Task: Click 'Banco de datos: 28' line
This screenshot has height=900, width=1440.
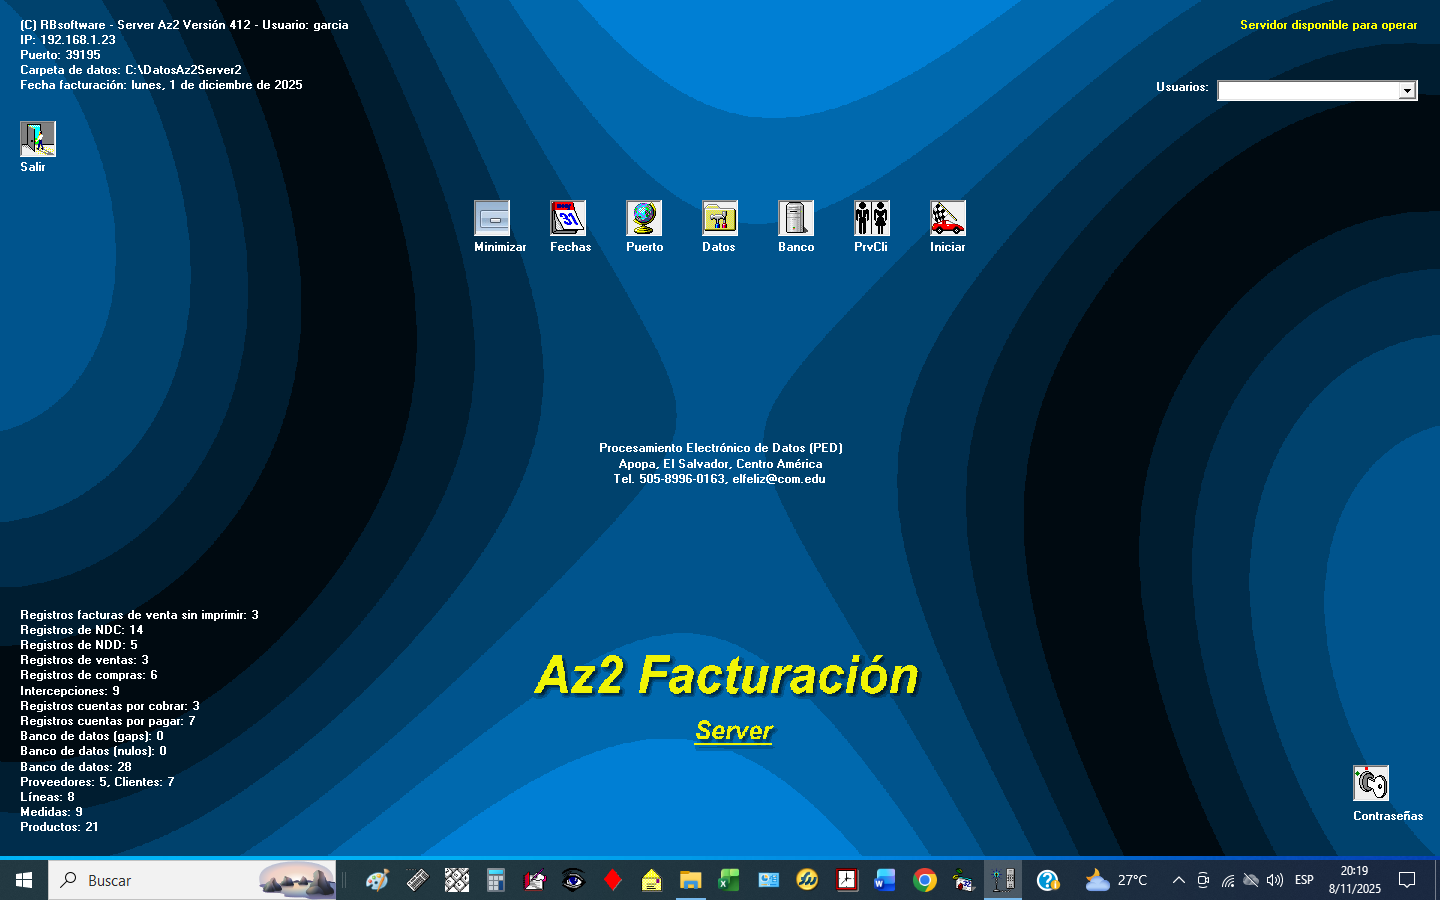Action: click(x=76, y=767)
